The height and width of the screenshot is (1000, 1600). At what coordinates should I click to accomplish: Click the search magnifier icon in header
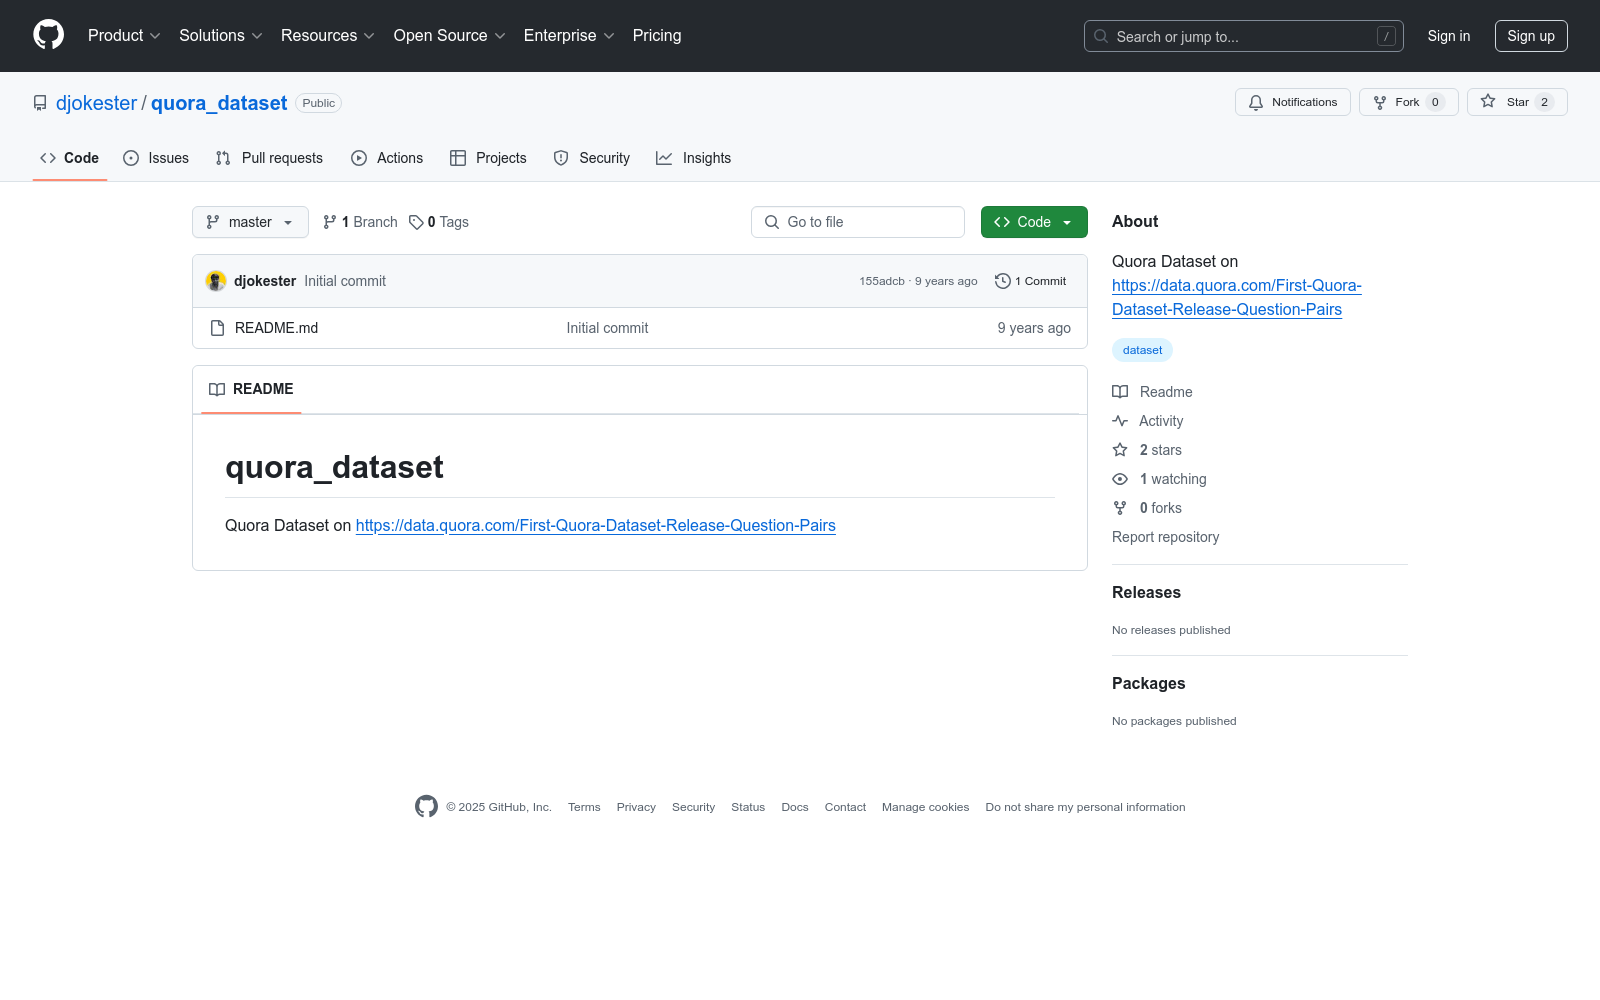(x=1101, y=36)
